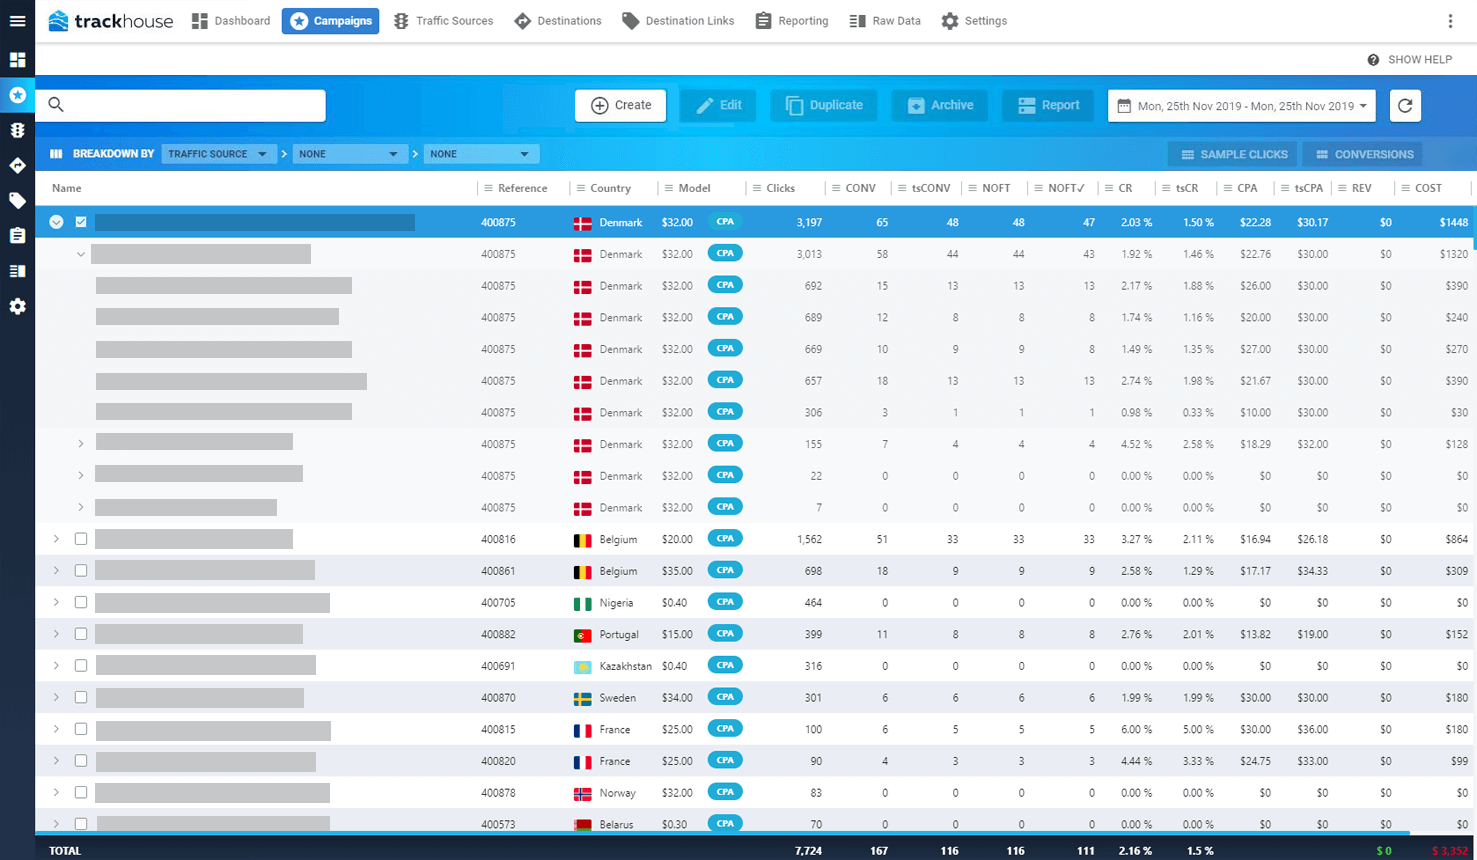Click the Create campaign button

[x=621, y=105]
